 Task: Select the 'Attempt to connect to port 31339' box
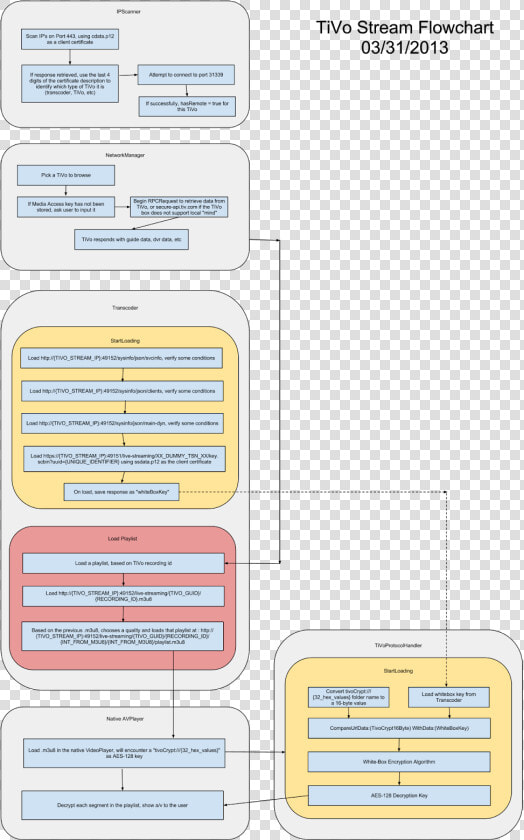[x=186, y=75]
